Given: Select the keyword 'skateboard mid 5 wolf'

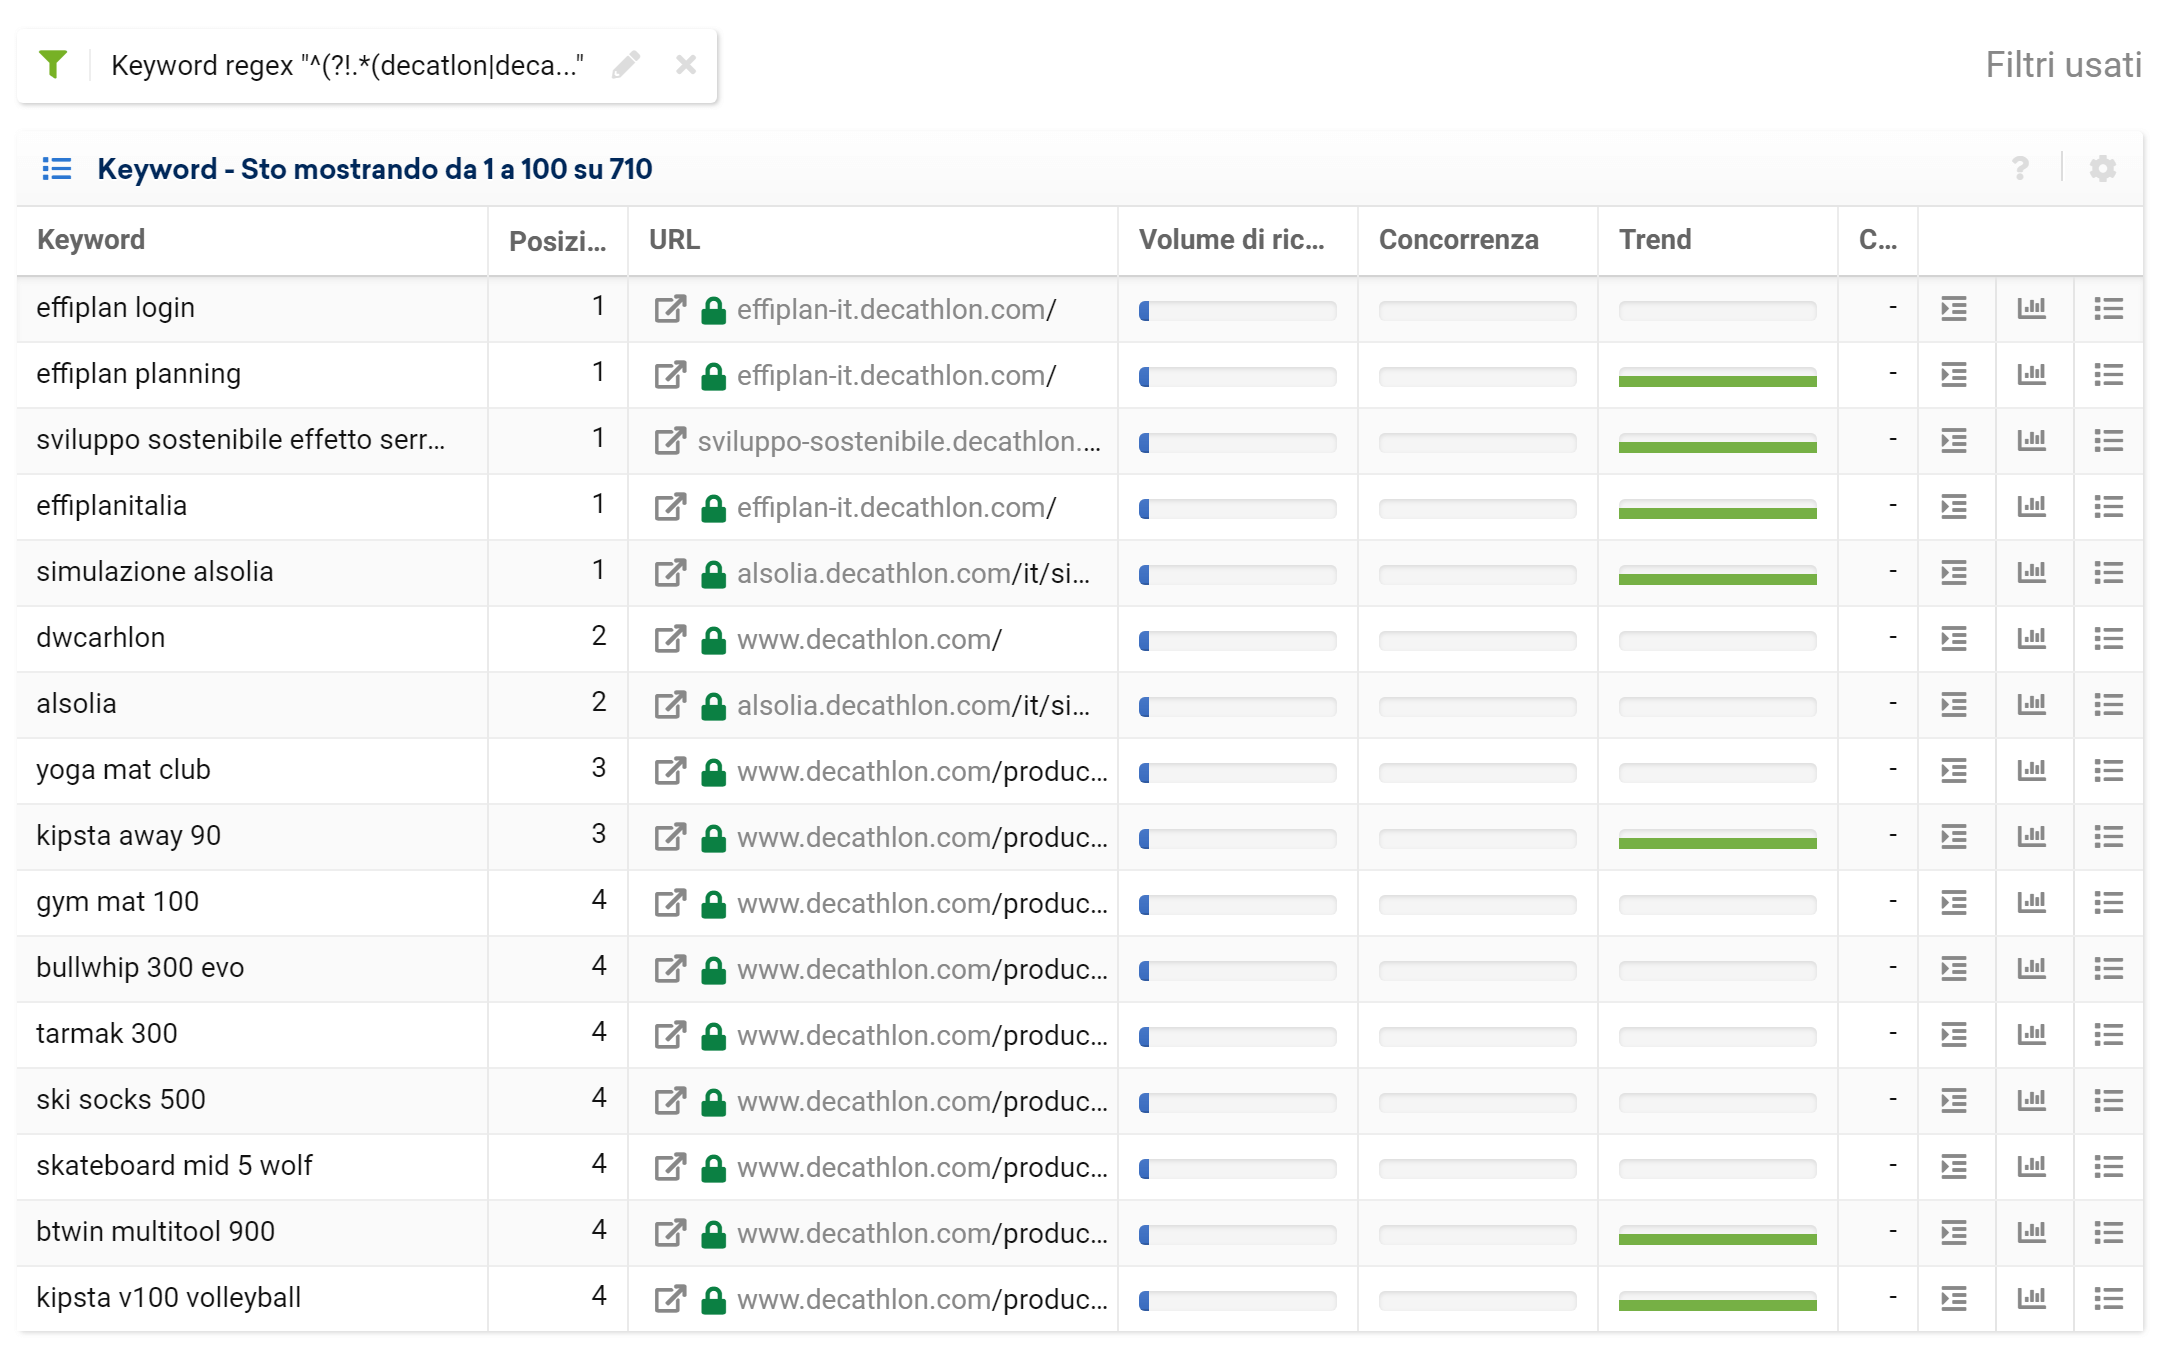Looking at the screenshot, I should pyautogui.click(x=175, y=1166).
